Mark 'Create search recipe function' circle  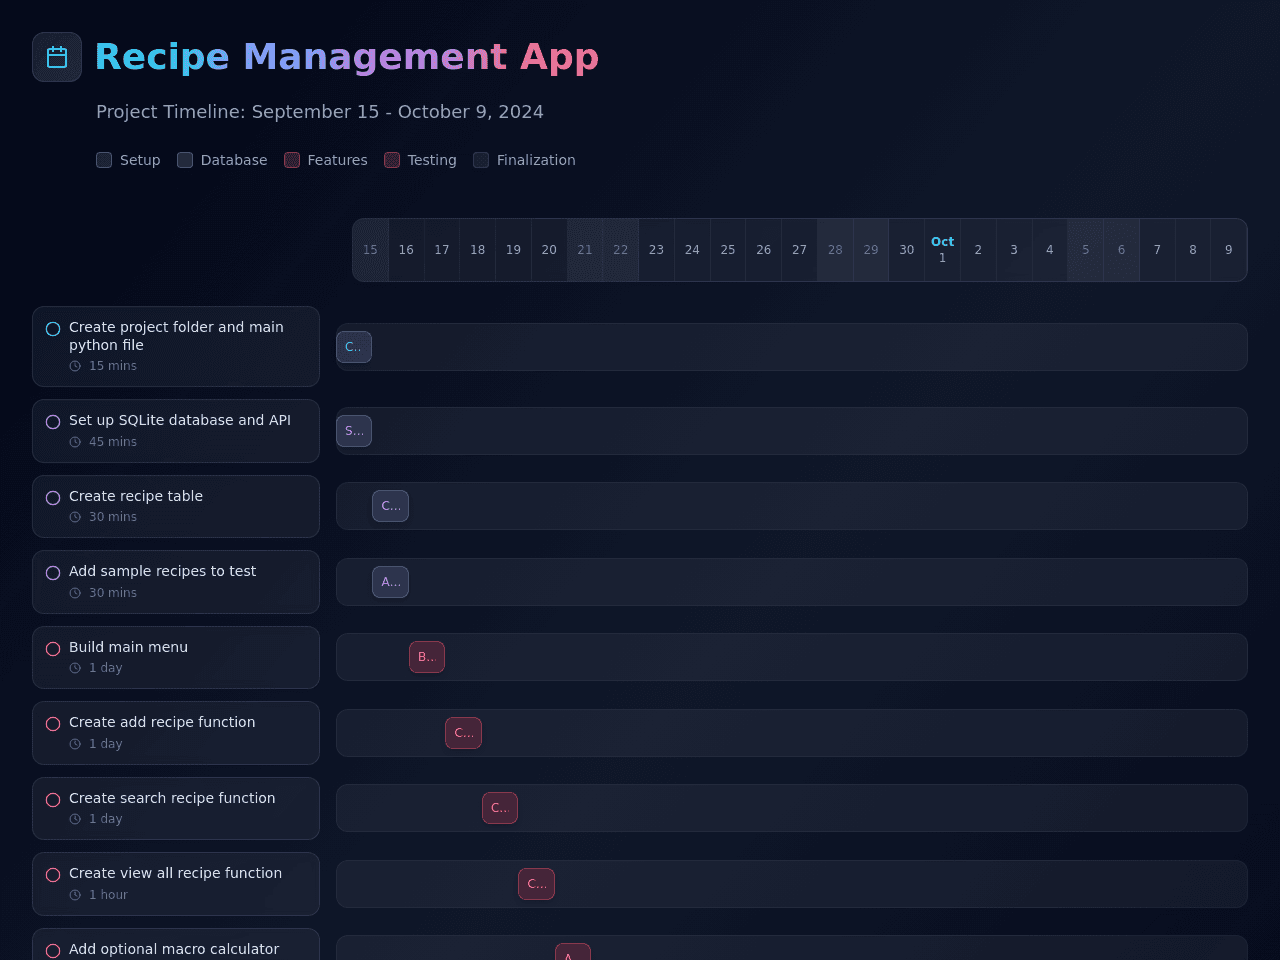click(x=53, y=800)
